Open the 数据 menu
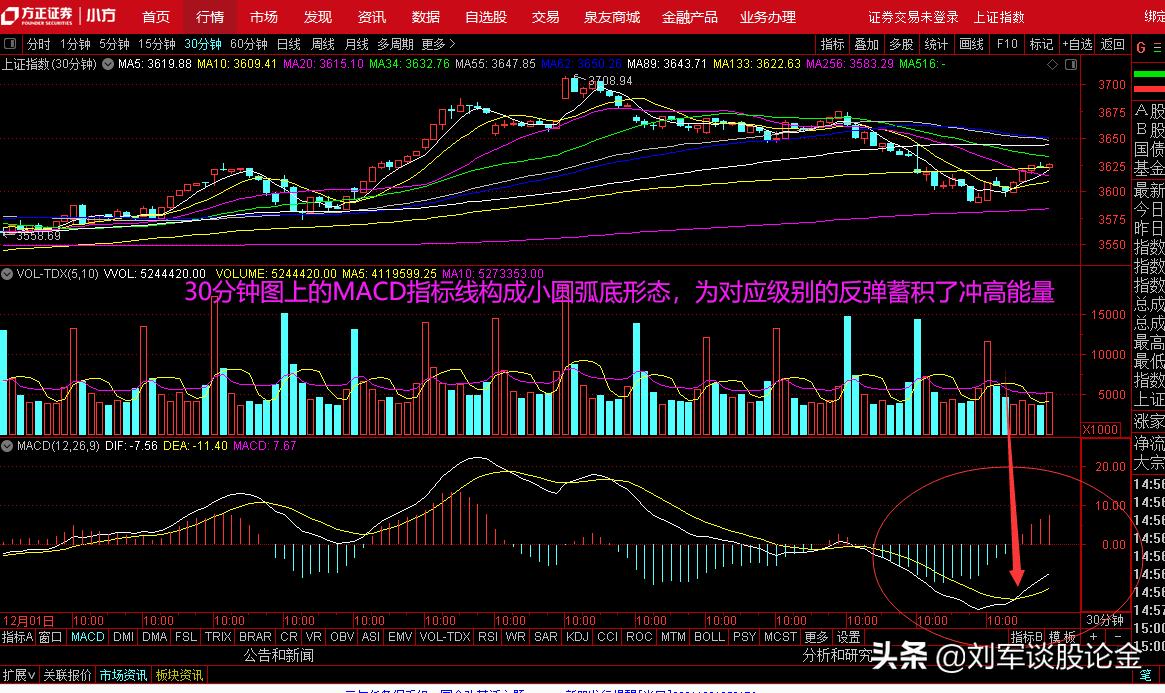This screenshot has height=693, width=1165. [x=425, y=16]
